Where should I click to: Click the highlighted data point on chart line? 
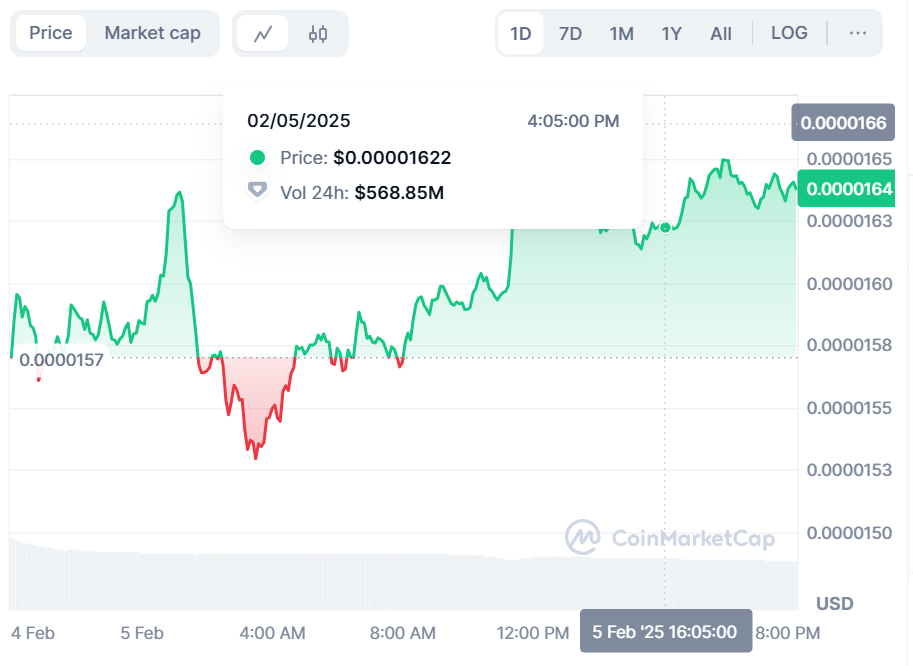(665, 228)
